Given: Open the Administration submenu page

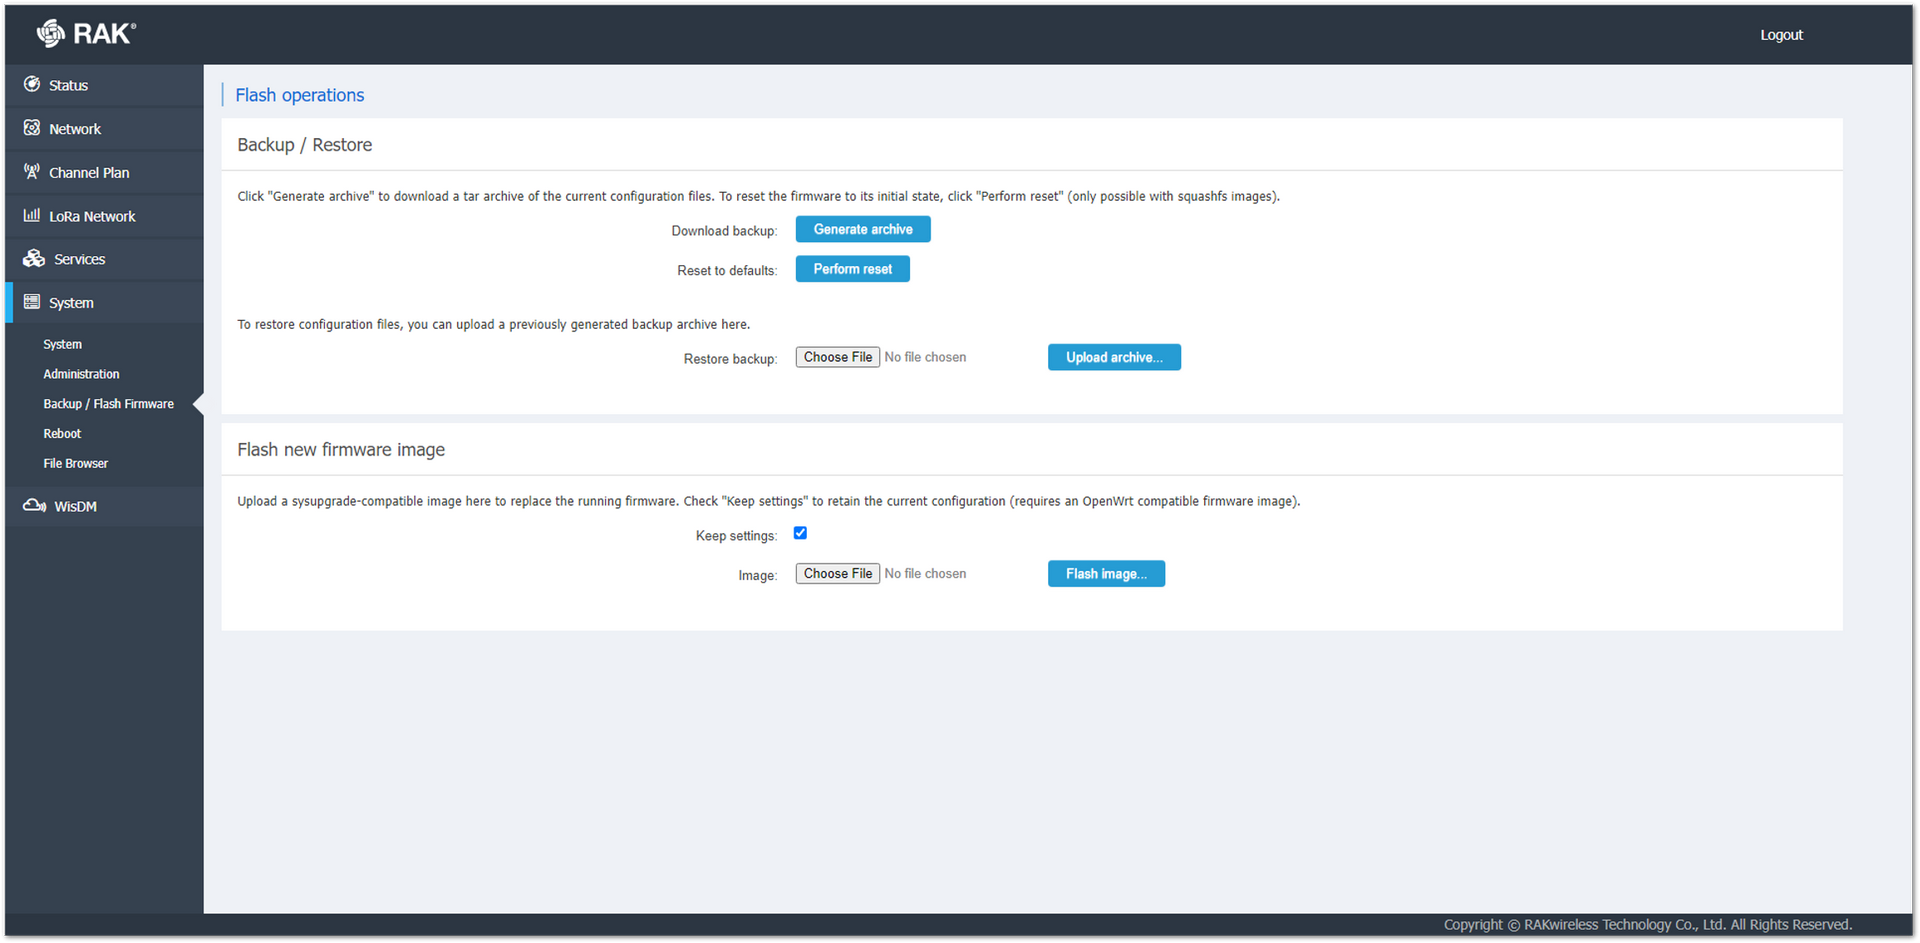Looking at the screenshot, I should pyautogui.click(x=81, y=374).
